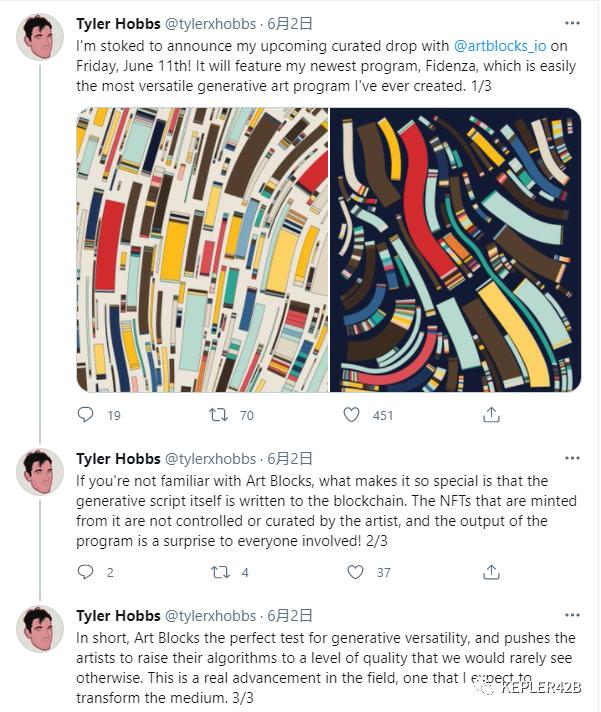Viewport: 601px width, 712px height.
Task: Click Tyler Hobbs avatar on second tweet
Action: 40,472
